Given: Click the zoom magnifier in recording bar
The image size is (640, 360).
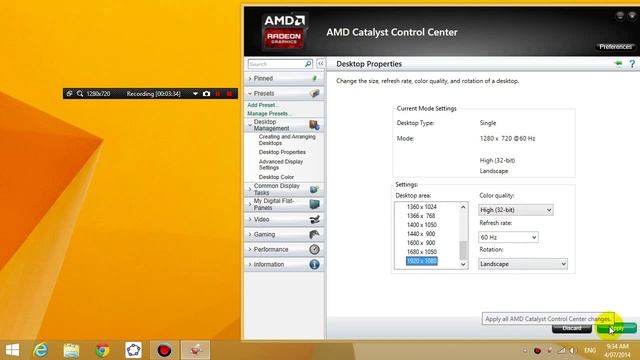Looking at the screenshot, I should coord(80,93).
